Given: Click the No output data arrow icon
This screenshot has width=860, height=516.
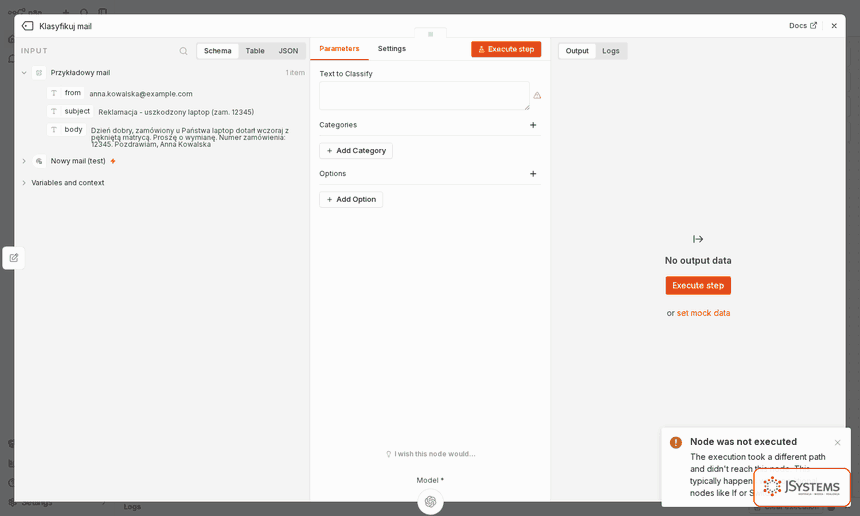Looking at the screenshot, I should click(698, 239).
